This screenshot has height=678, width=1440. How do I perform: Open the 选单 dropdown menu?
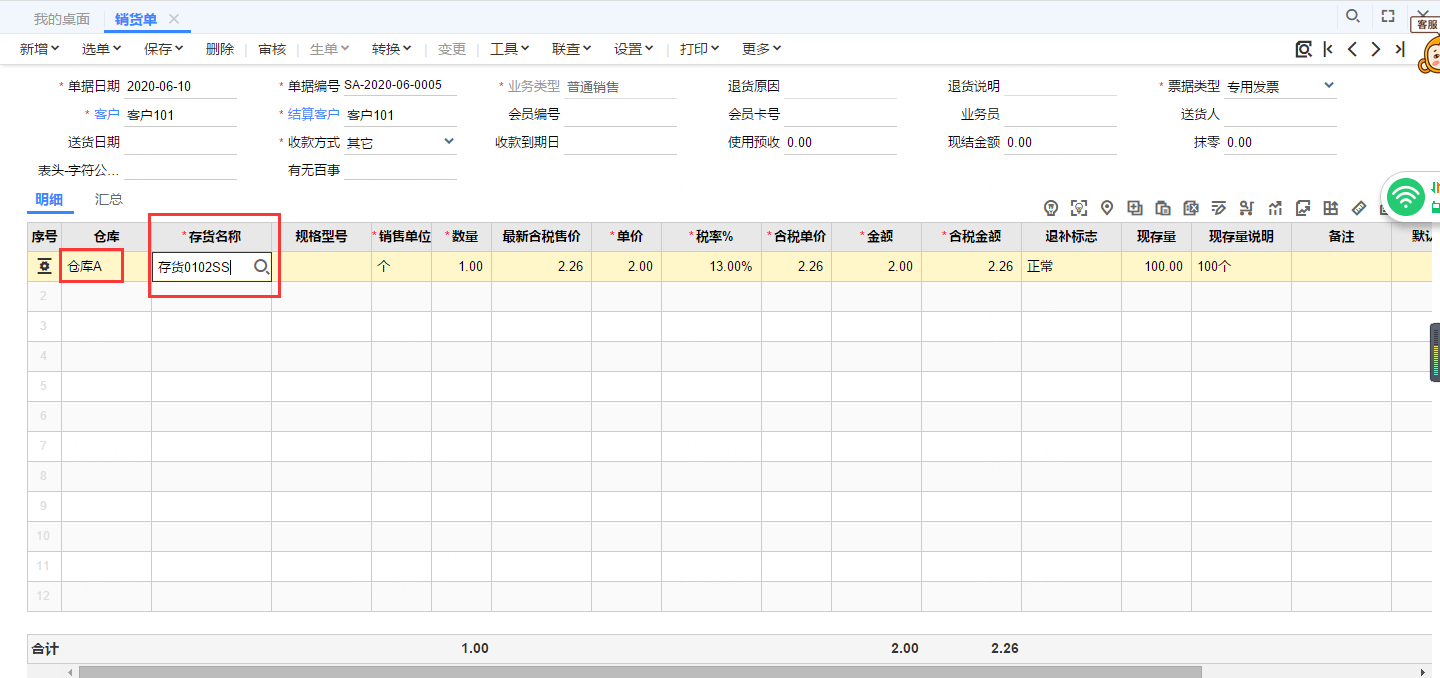pos(102,49)
